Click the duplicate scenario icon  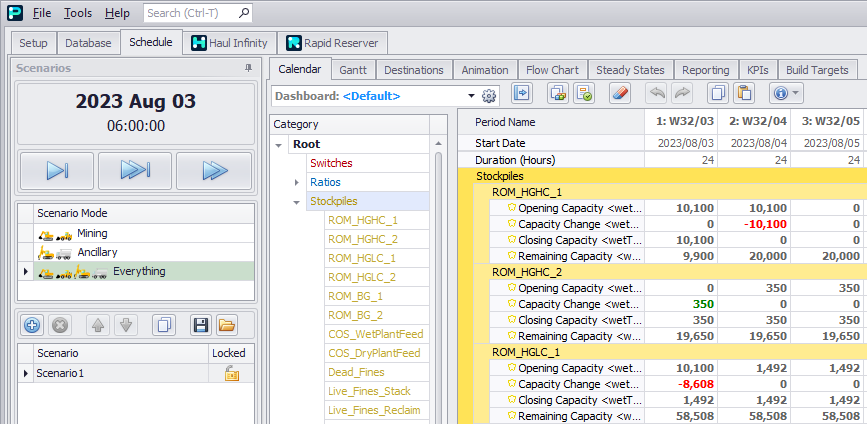click(x=165, y=325)
